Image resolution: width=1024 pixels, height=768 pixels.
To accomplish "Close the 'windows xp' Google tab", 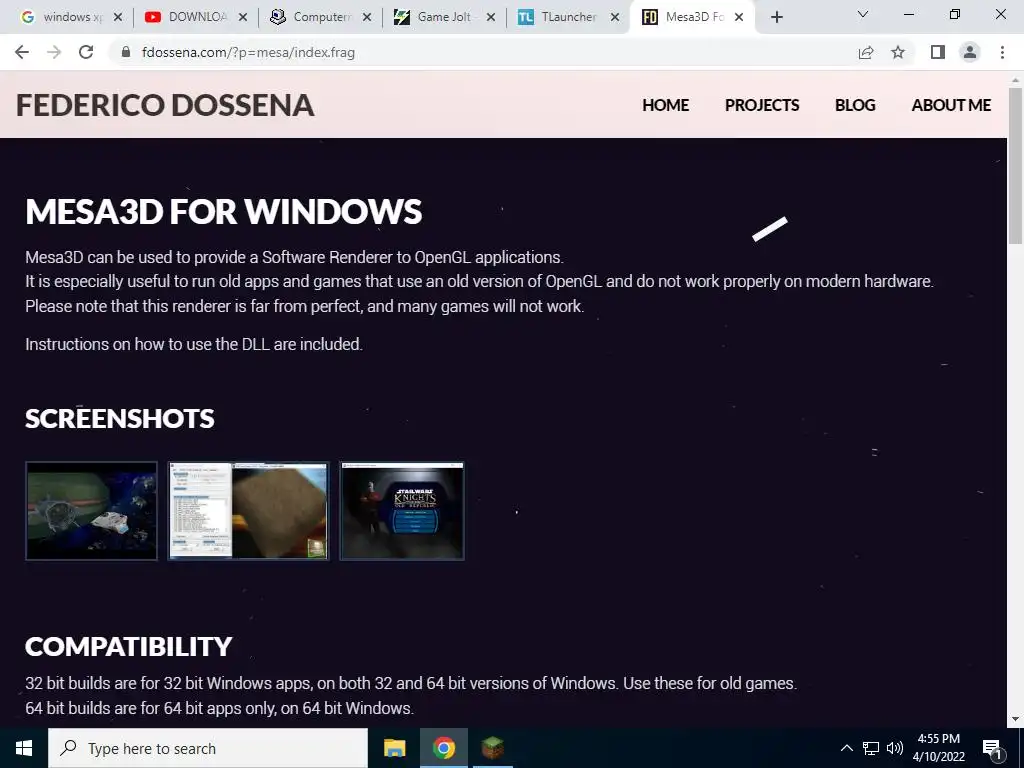I will coord(118,17).
